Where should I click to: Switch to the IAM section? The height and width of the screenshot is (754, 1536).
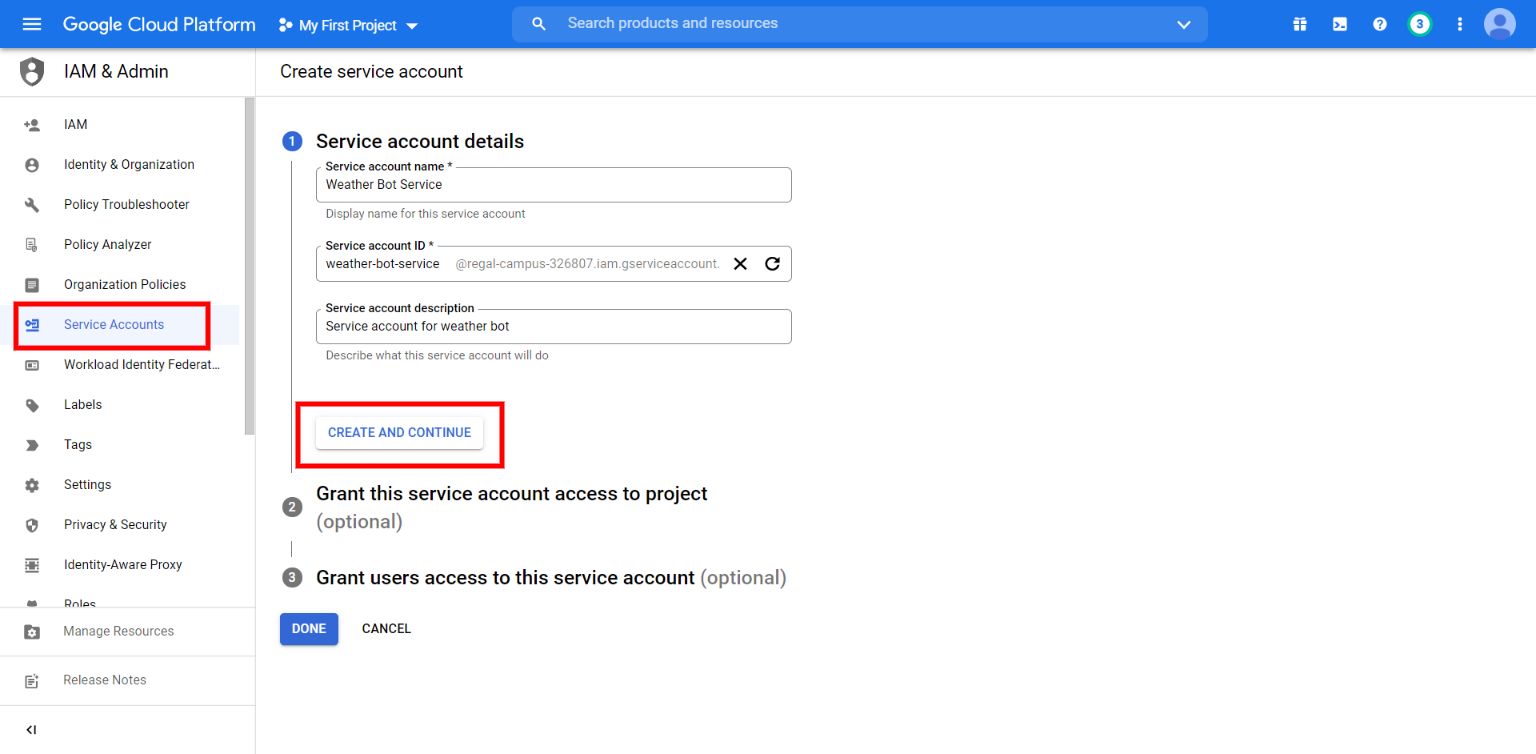75,124
